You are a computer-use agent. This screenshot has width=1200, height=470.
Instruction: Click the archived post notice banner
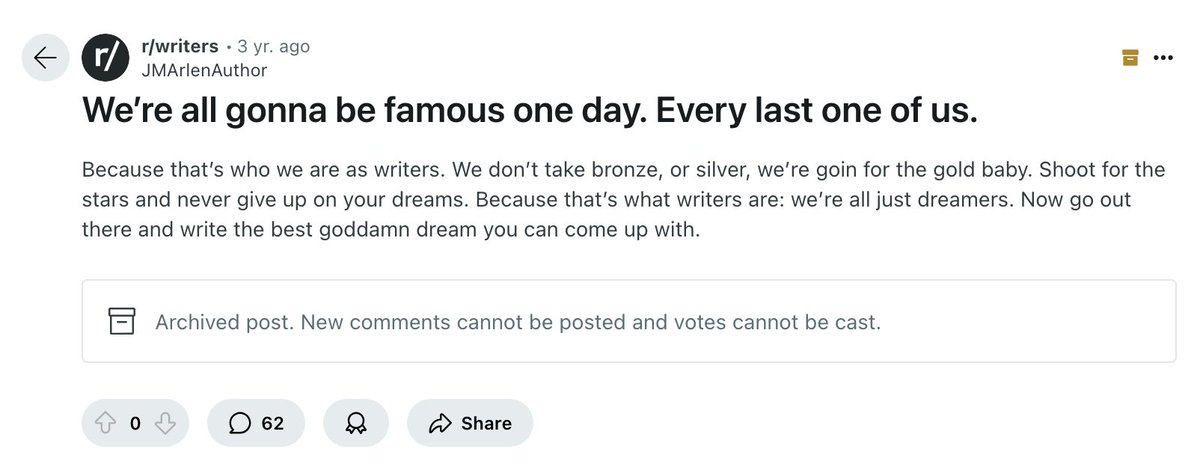[x=629, y=321]
